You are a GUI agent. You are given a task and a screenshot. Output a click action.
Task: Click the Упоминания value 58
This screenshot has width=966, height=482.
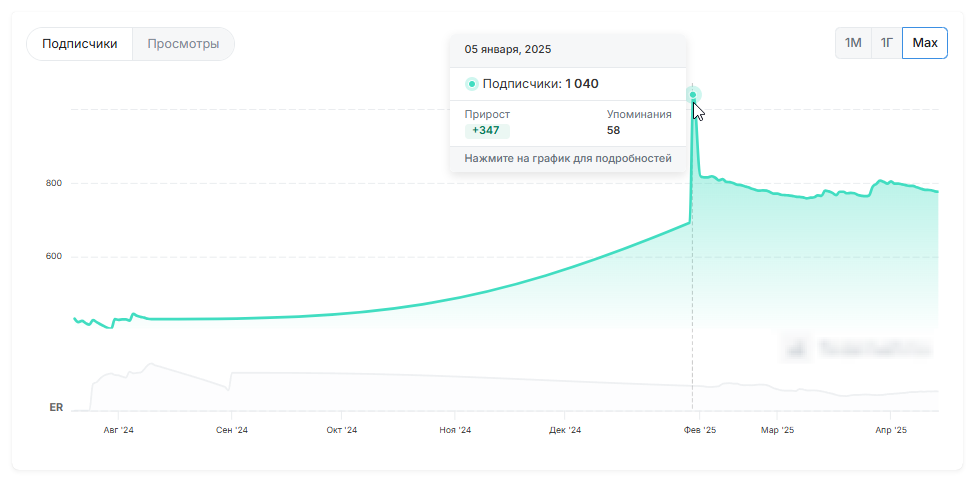click(x=613, y=131)
